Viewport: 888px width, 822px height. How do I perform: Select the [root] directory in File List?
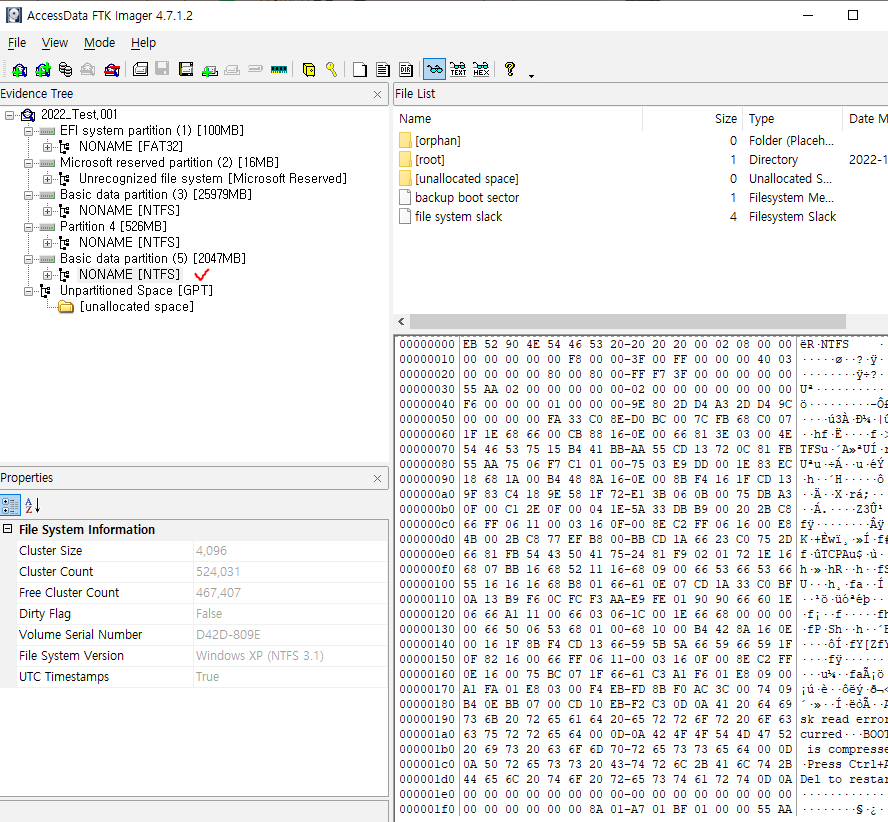(430, 160)
